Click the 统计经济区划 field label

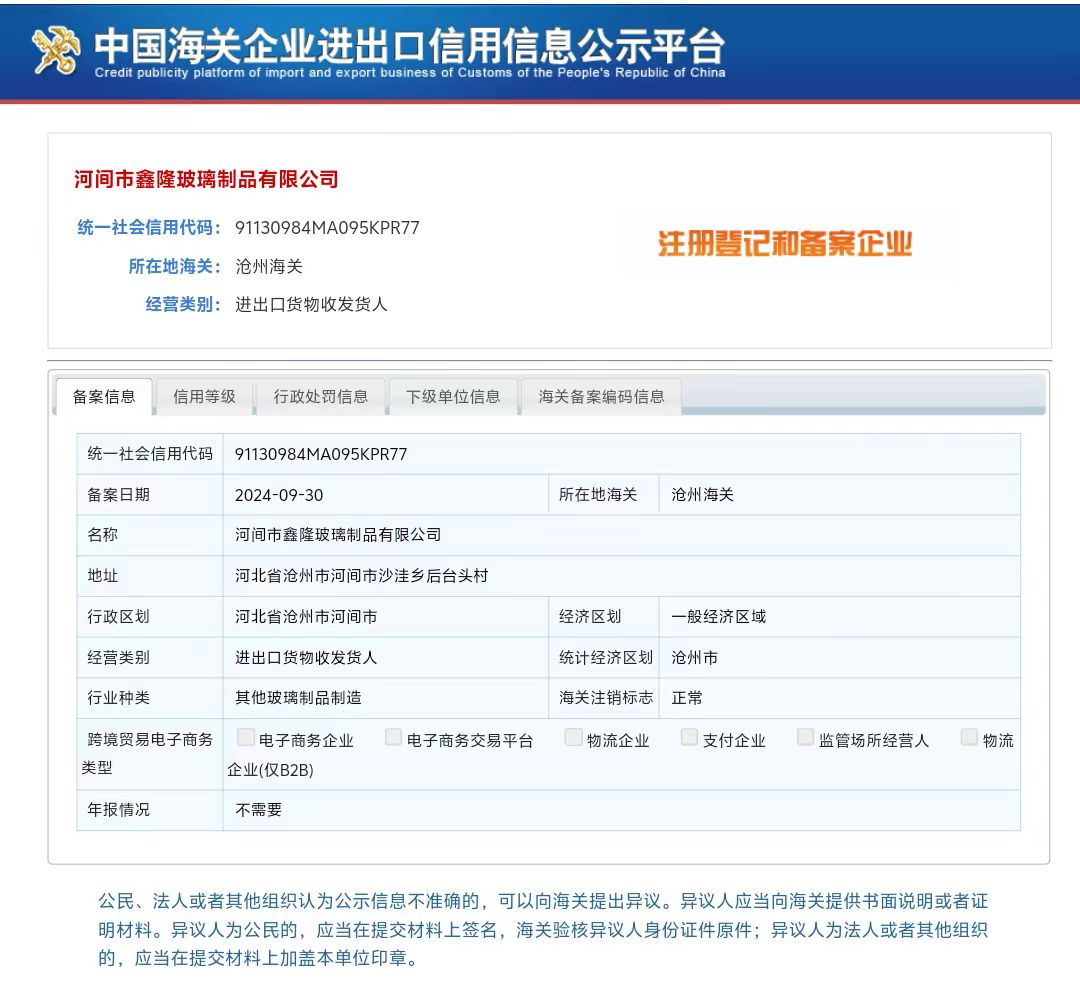point(606,658)
